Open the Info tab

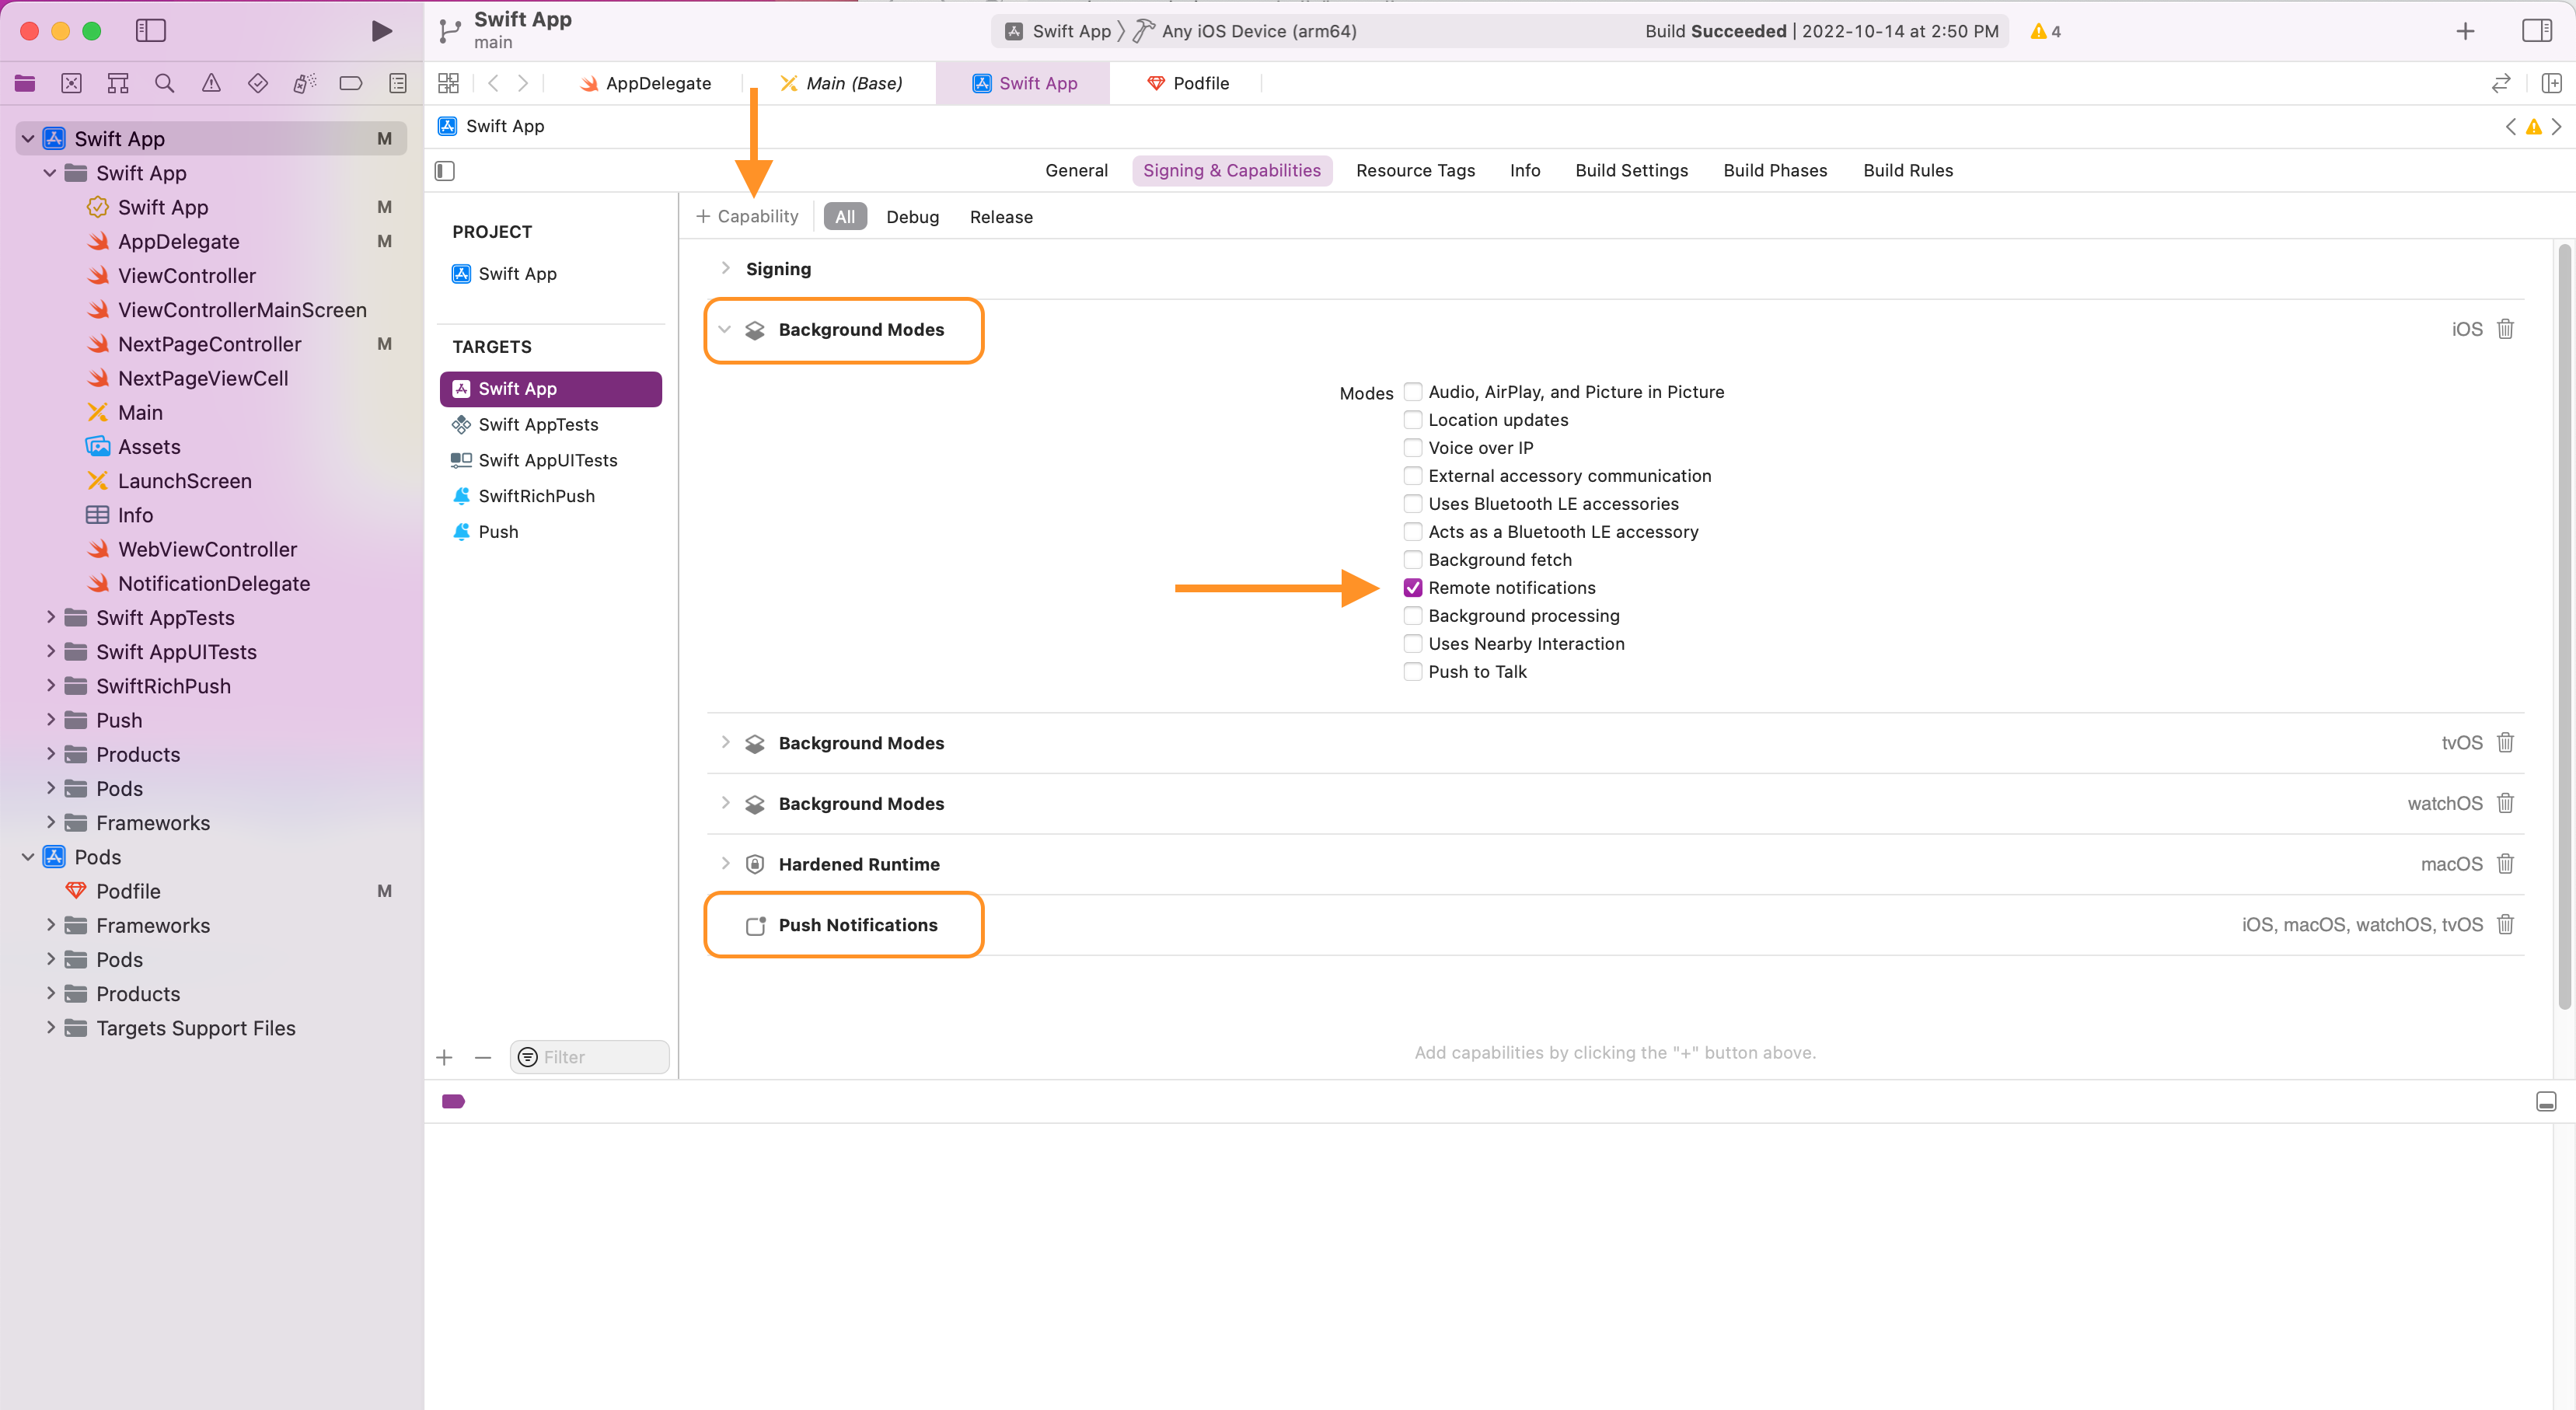tap(1525, 170)
